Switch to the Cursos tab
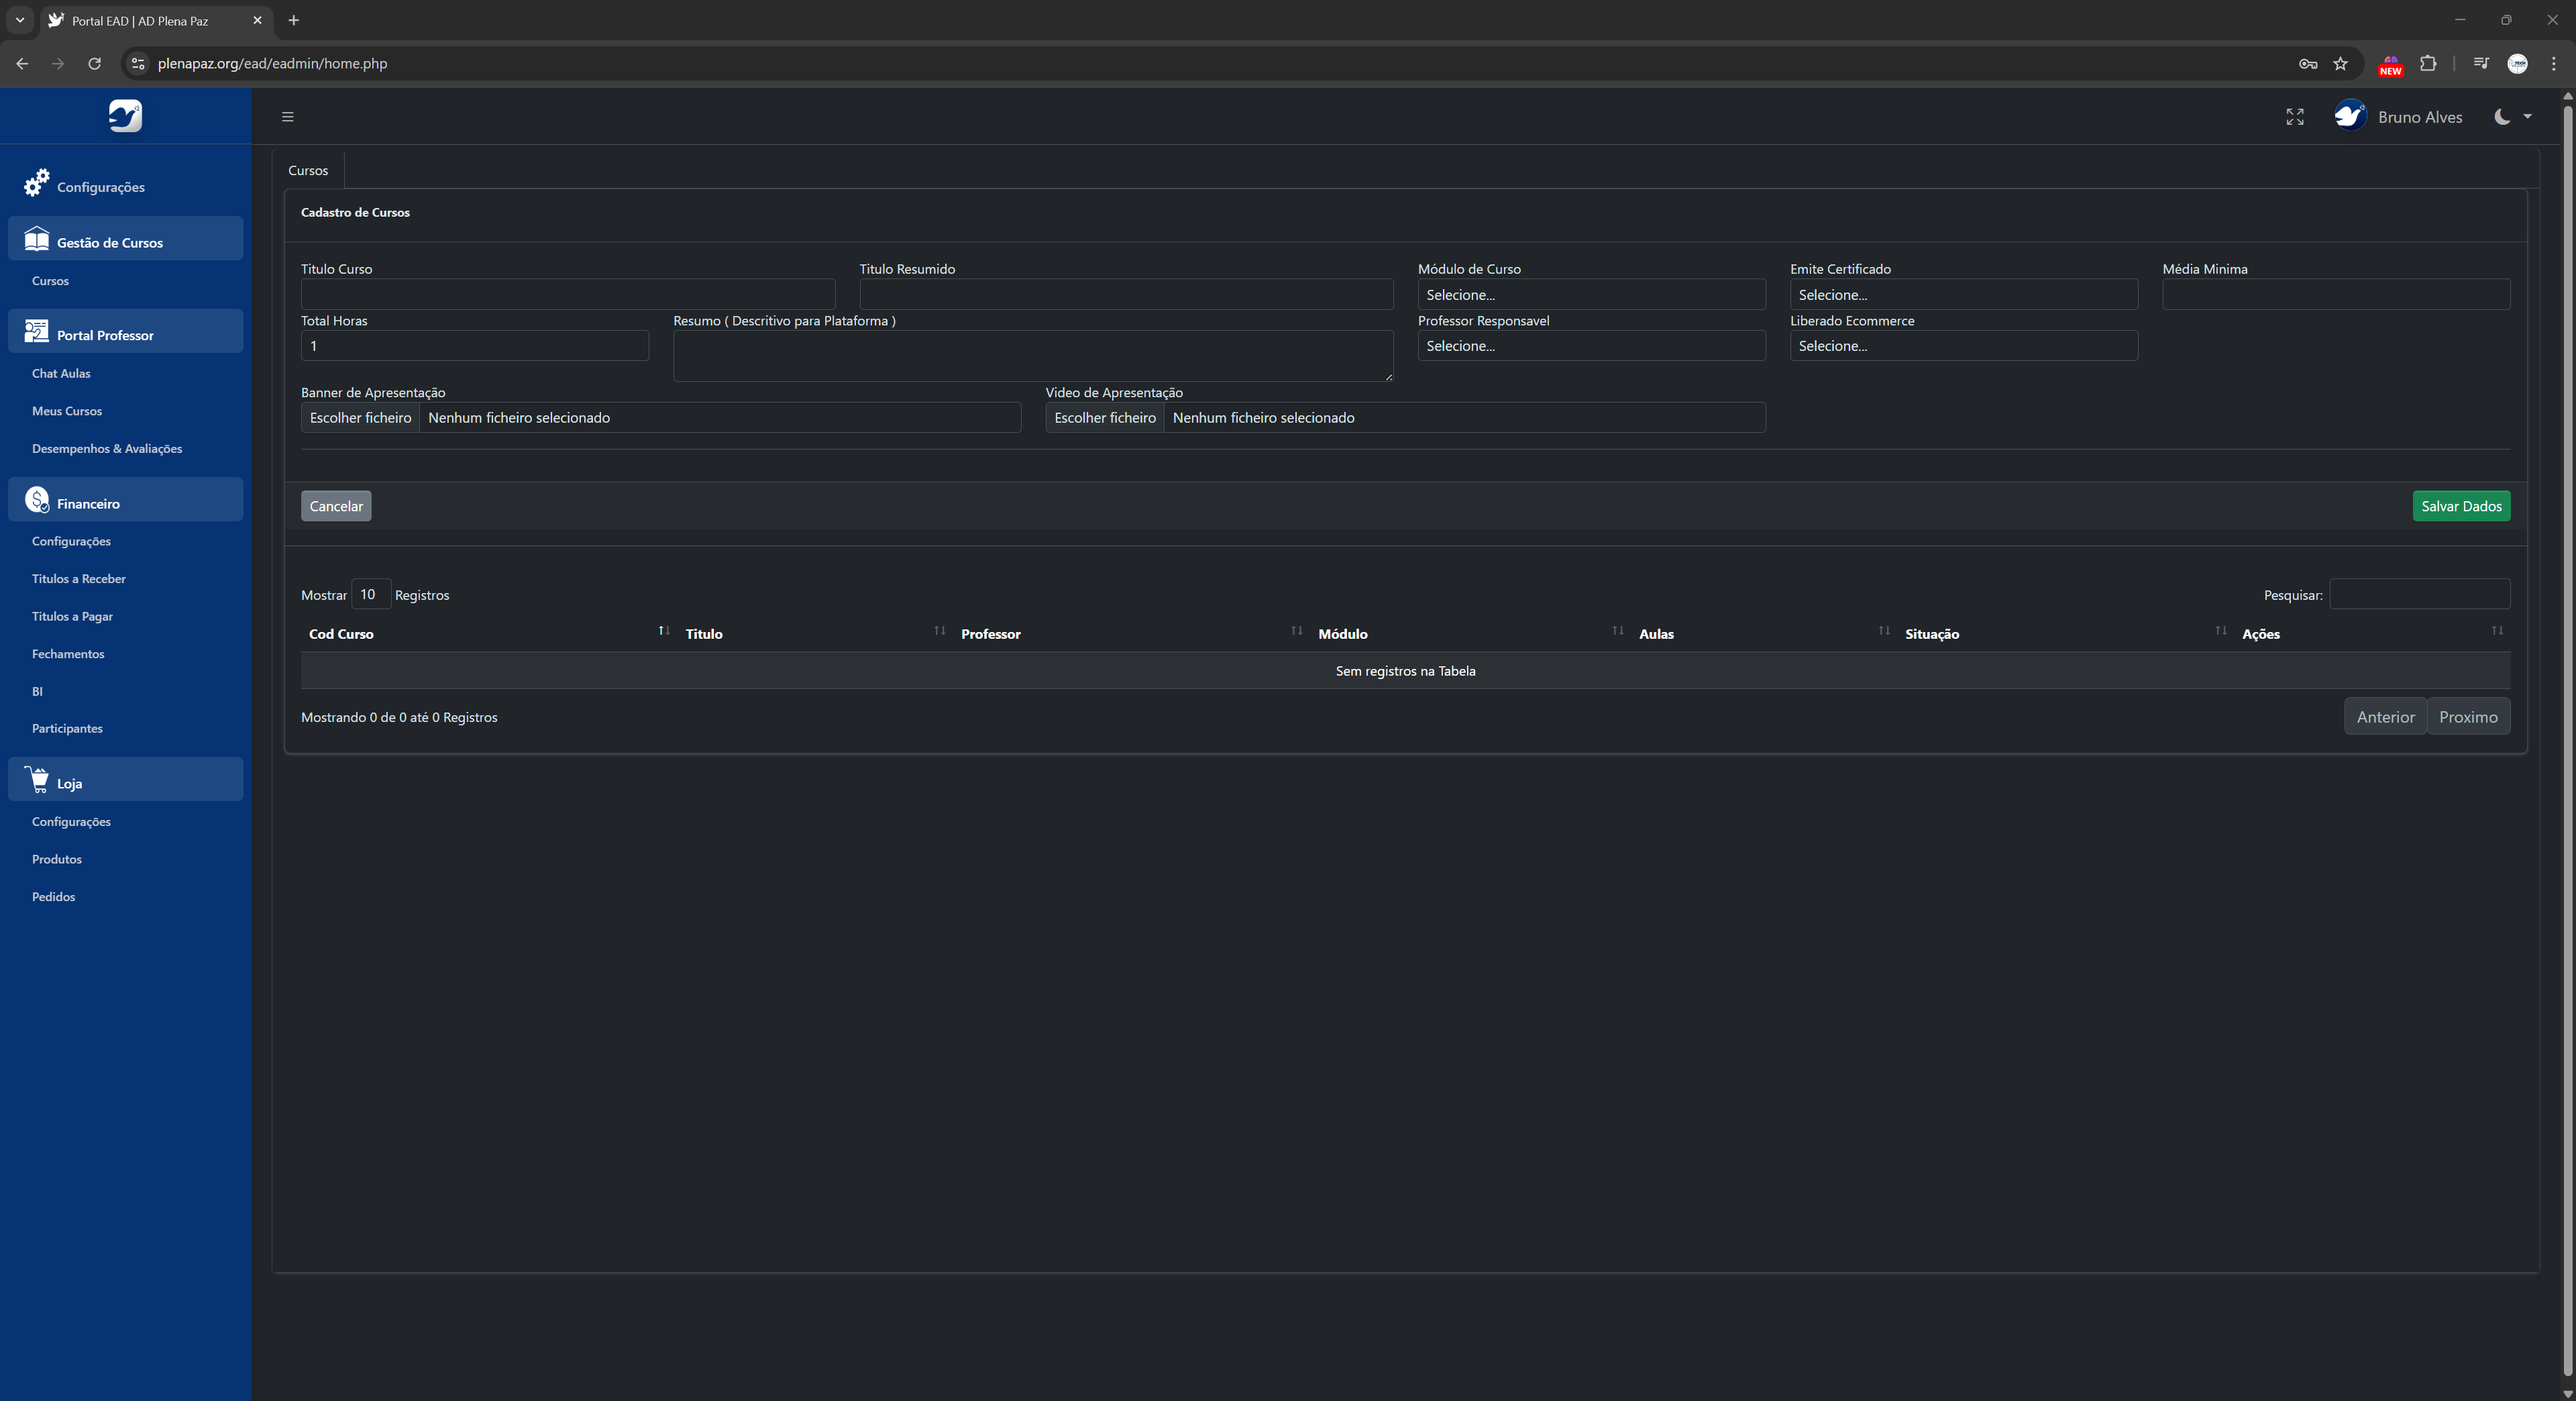The height and width of the screenshot is (1401, 2576). click(x=308, y=171)
